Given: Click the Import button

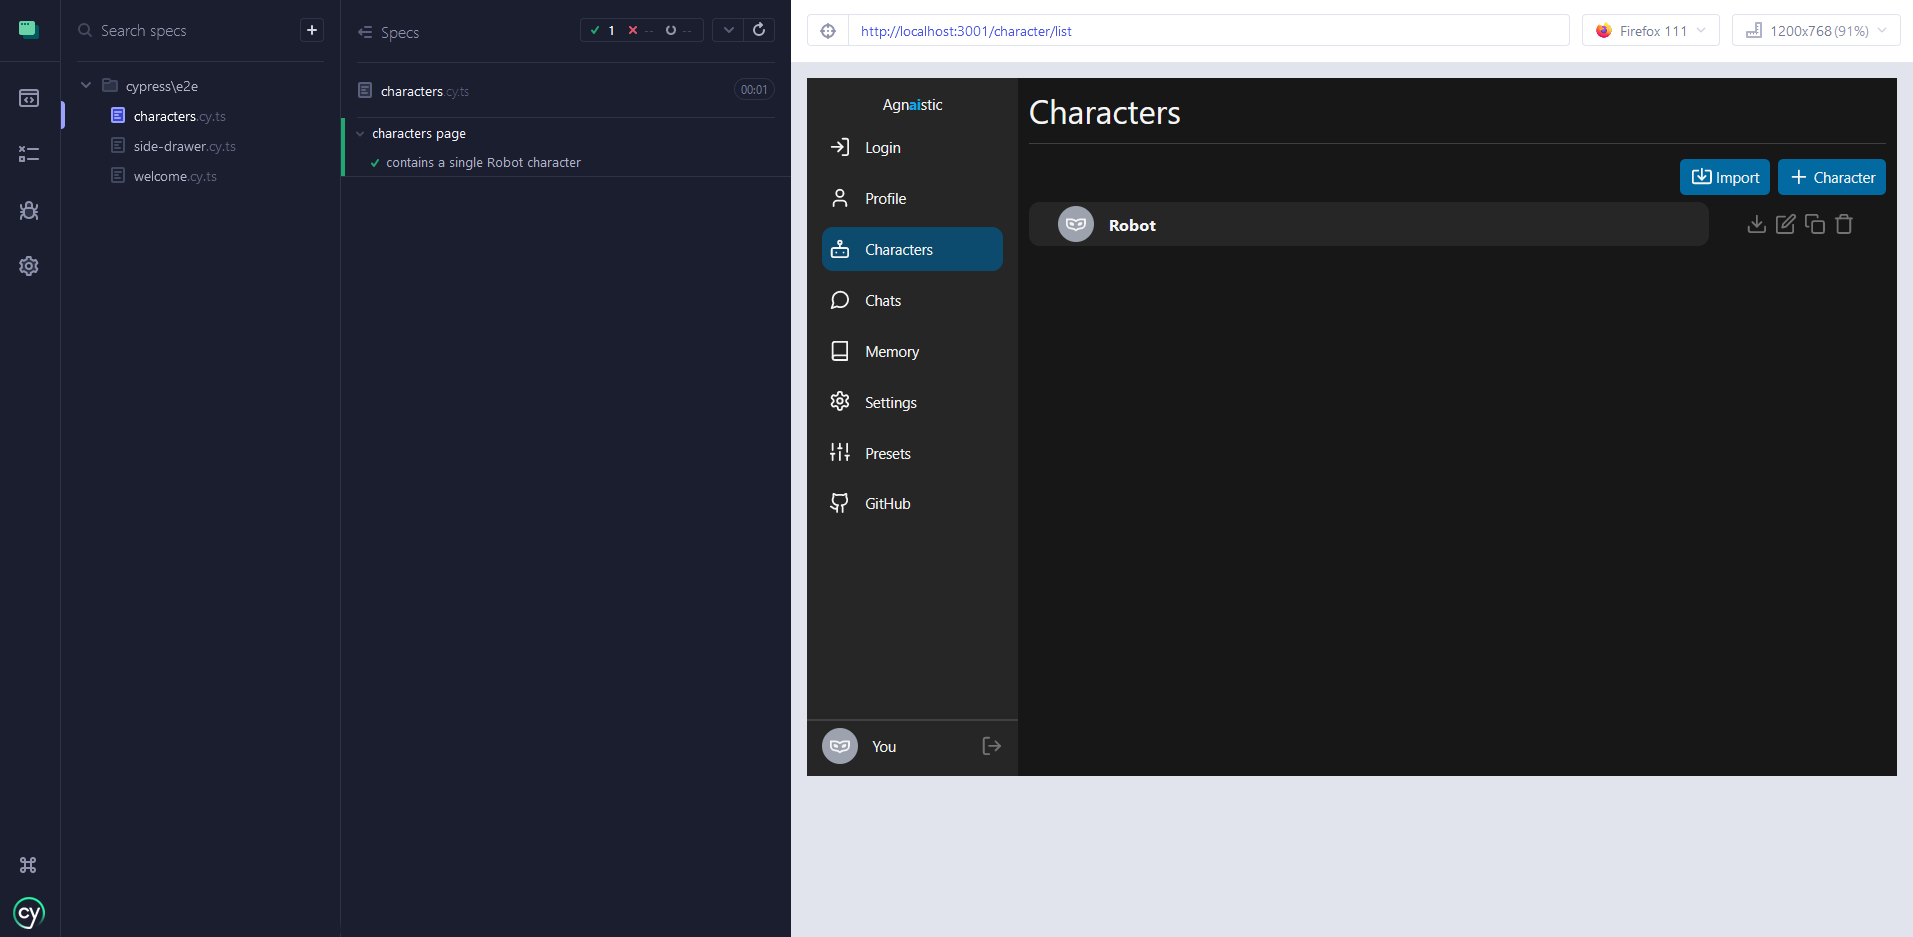Looking at the screenshot, I should pos(1725,177).
